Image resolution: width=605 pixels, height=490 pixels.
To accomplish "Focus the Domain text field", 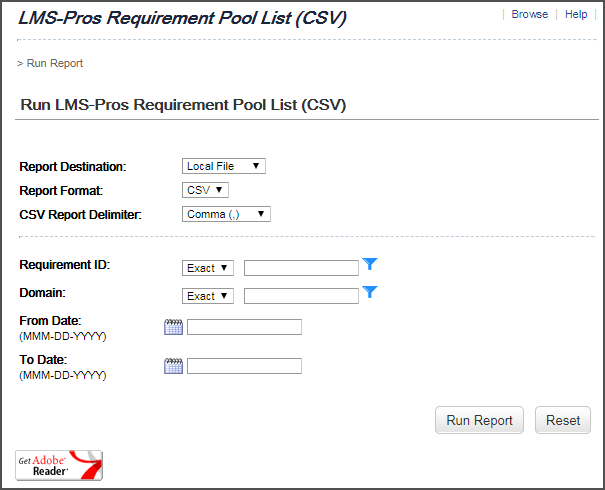I will click(x=301, y=296).
